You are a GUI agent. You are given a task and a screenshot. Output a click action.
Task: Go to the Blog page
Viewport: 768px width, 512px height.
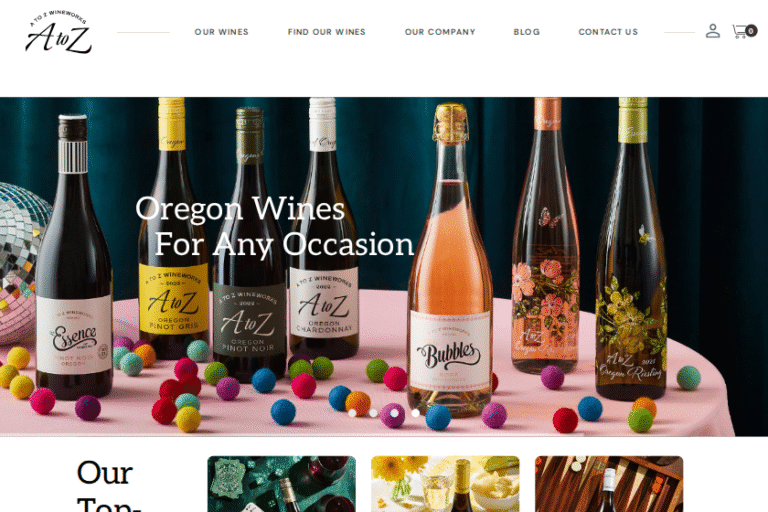click(527, 32)
